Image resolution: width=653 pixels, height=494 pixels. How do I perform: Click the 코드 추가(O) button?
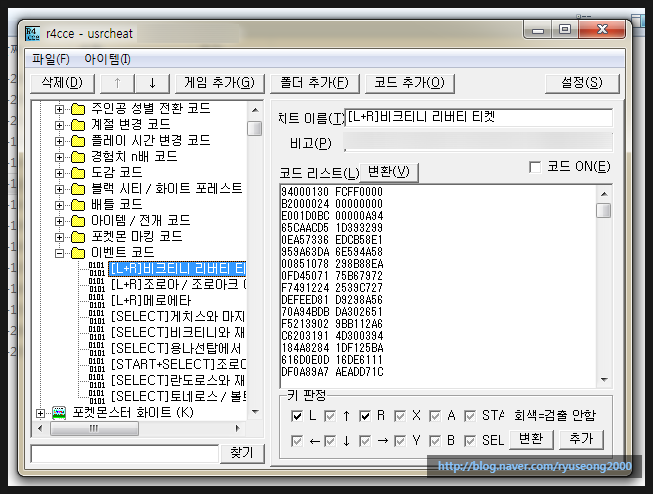[x=410, y=83]
